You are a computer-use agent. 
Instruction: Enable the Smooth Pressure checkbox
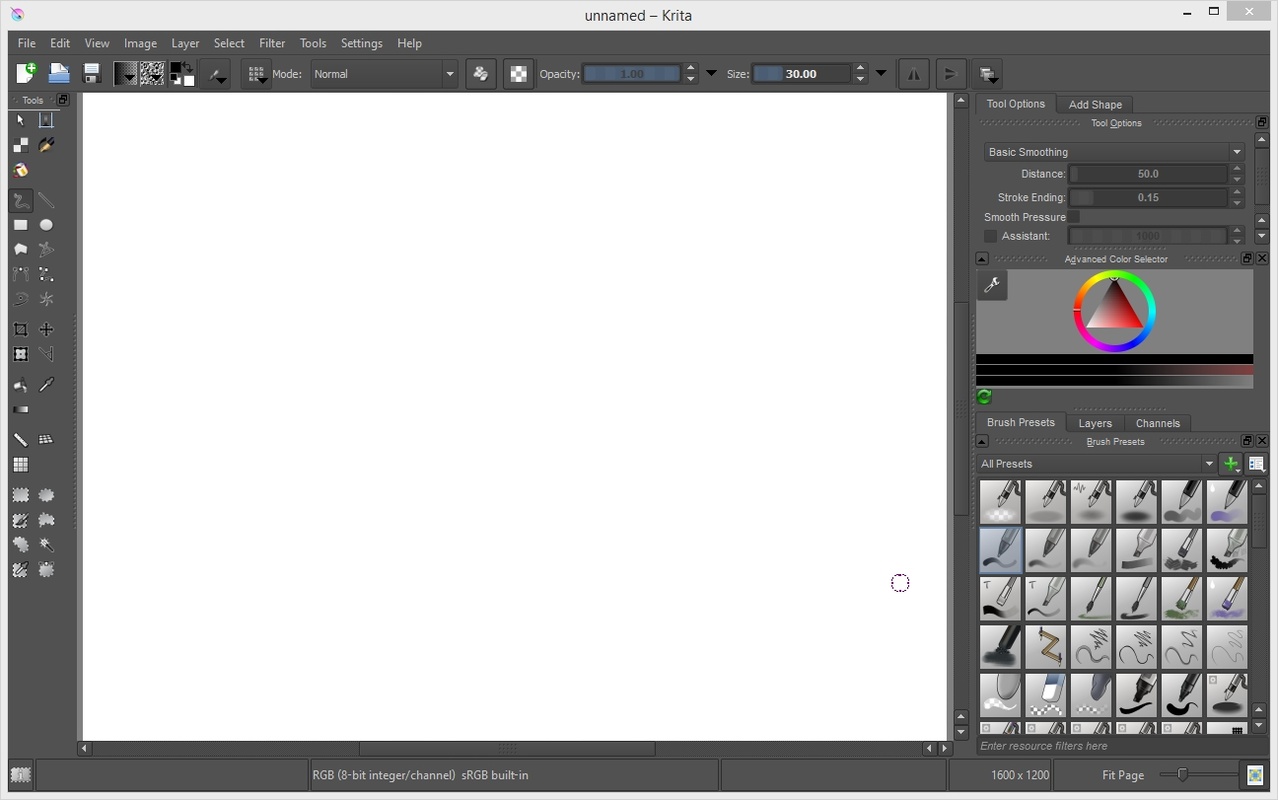click(x=1074, y=217)
